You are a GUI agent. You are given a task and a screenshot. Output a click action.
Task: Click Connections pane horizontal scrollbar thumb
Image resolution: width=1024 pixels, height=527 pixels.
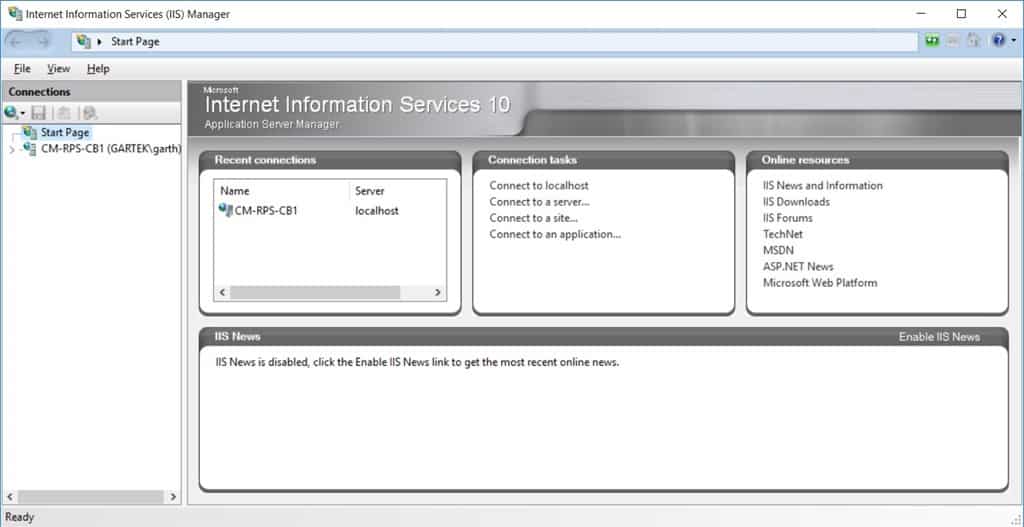coord(90,497)
